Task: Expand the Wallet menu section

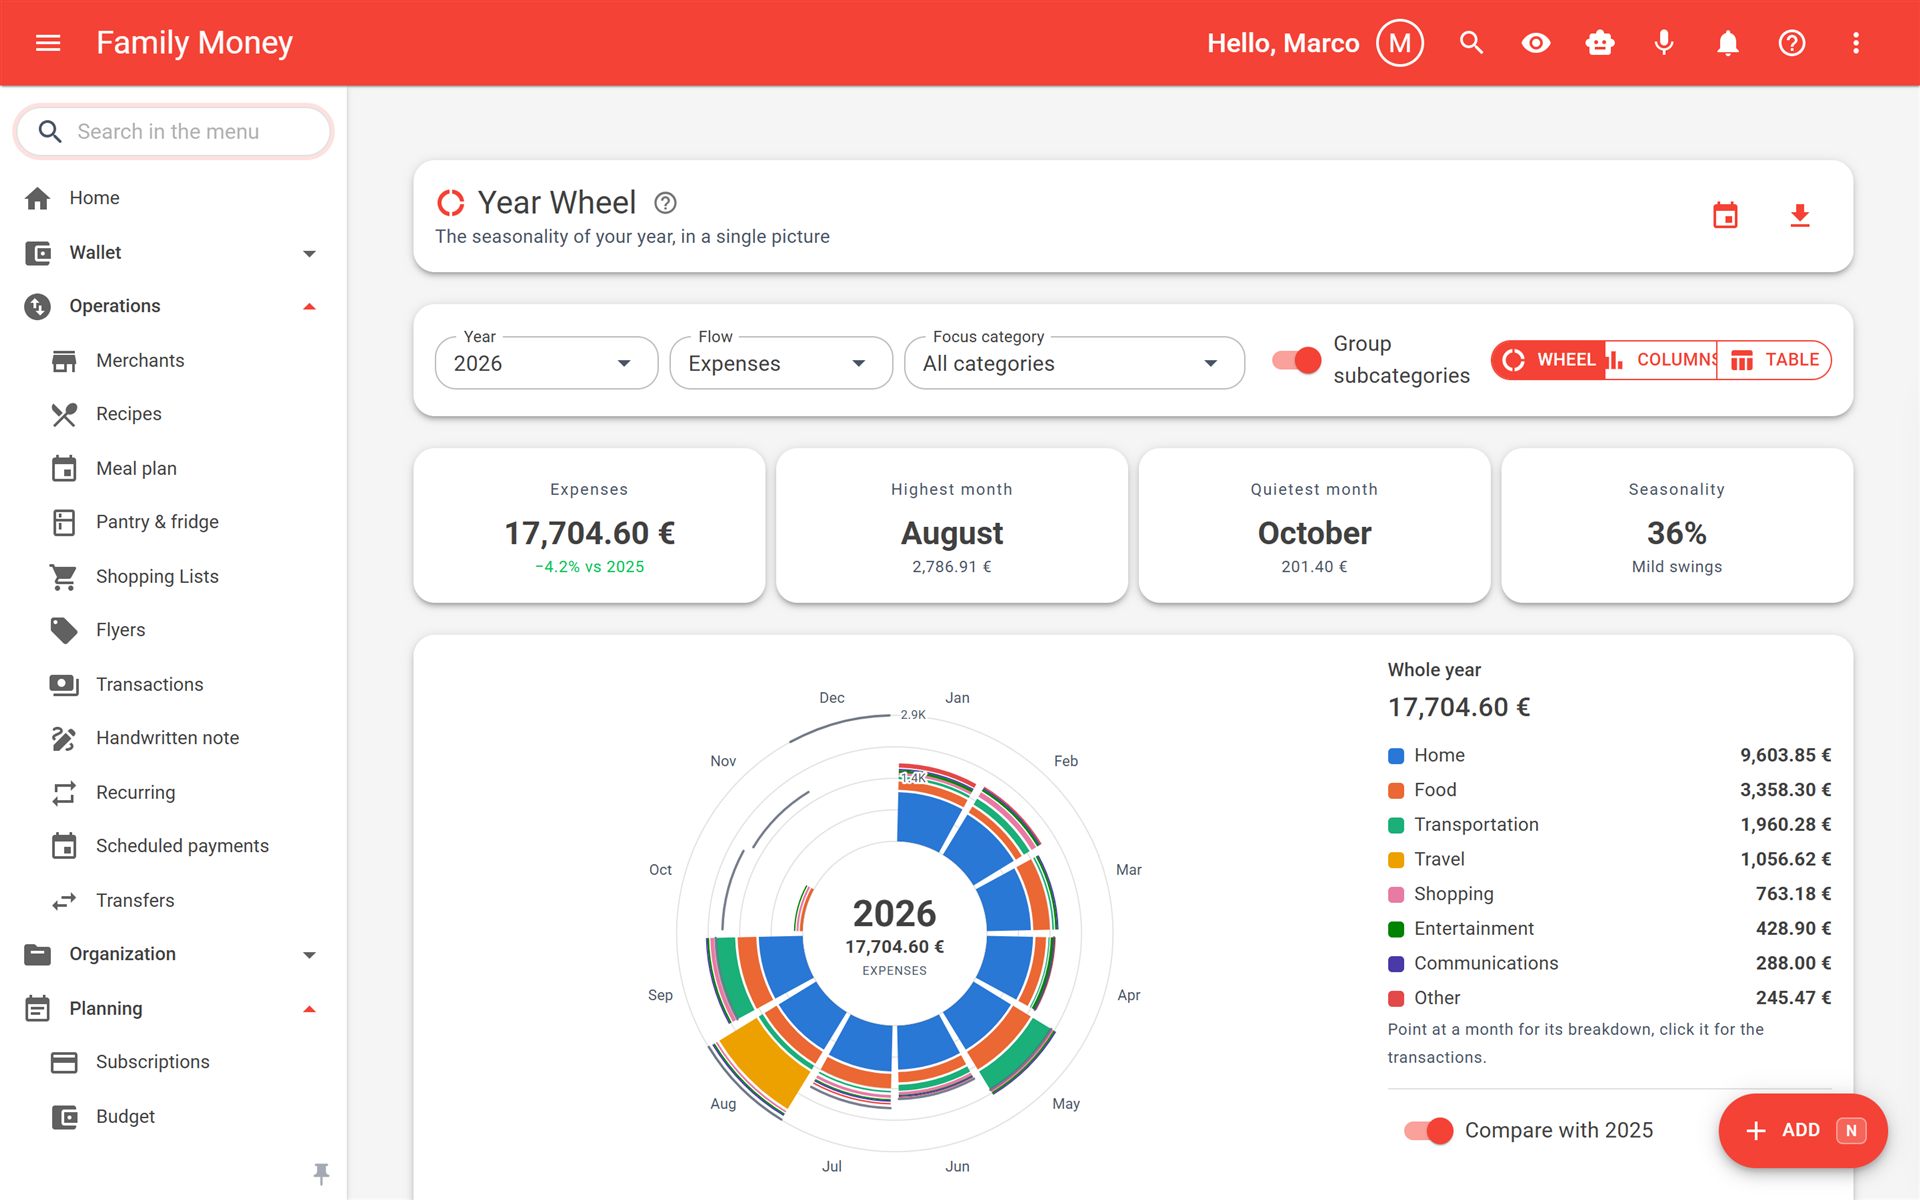Action: [173, 253]
